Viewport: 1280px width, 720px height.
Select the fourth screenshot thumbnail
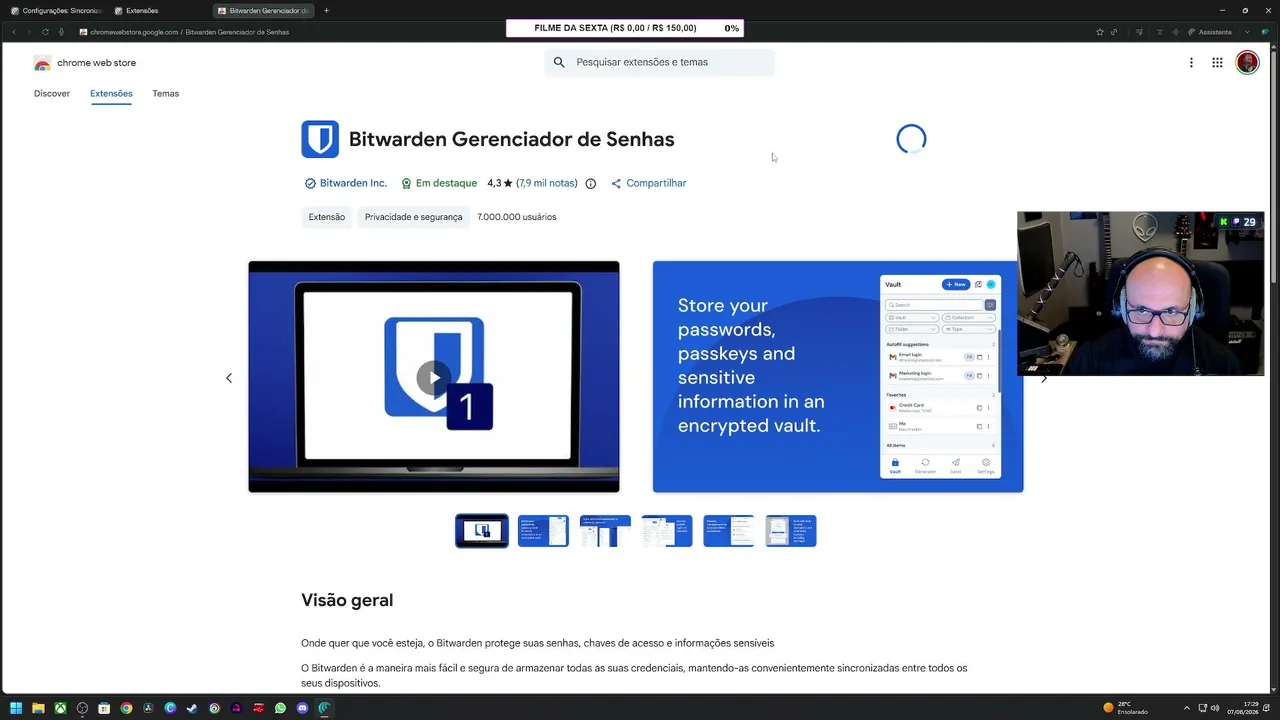[667, 531]
